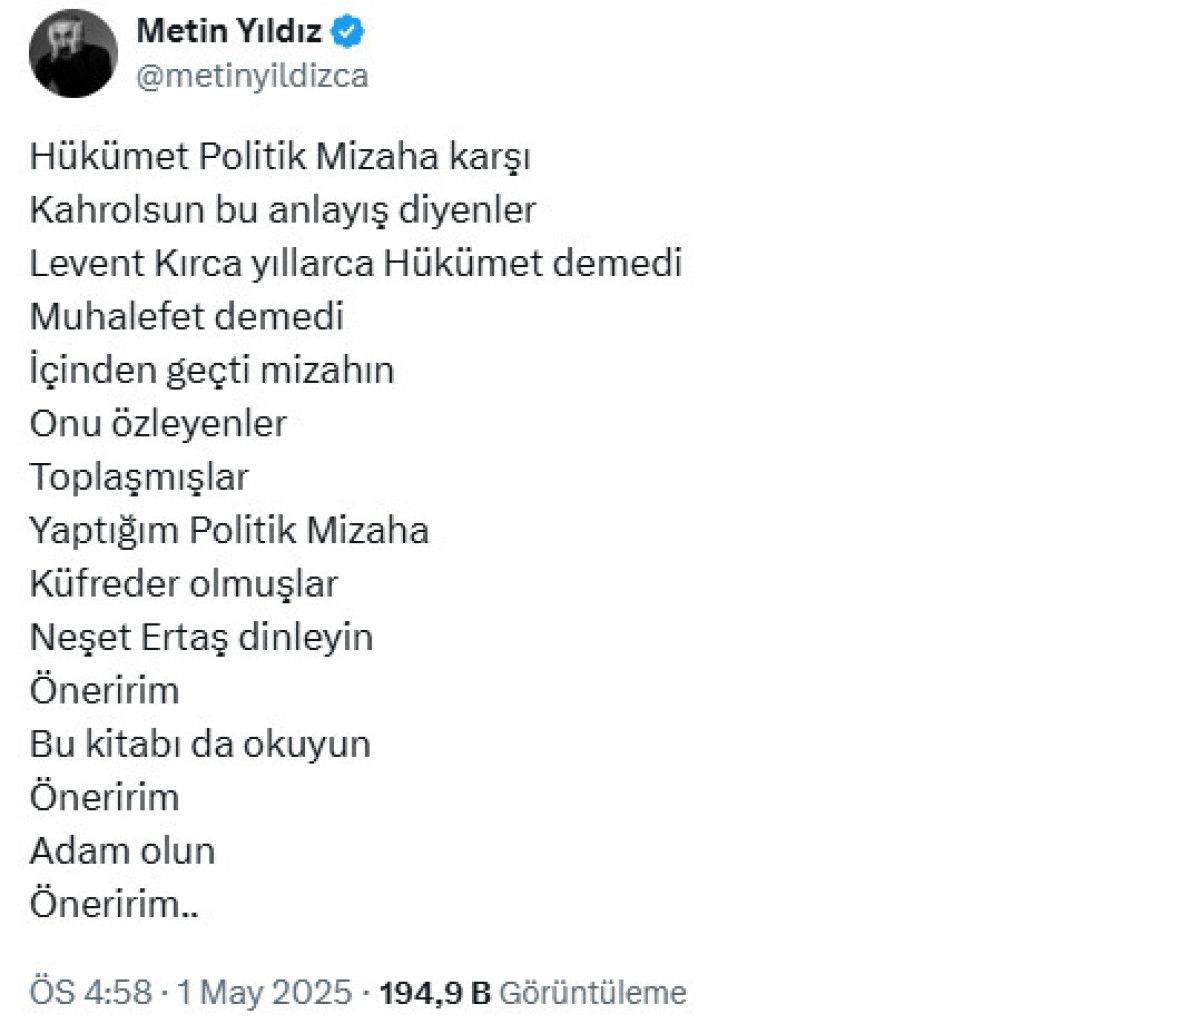The height and width of the screenshot is (1024, 1200).
Task: Click the line 'Hükümet Politik Mizaha karşı'
Action: pos(280,157)
